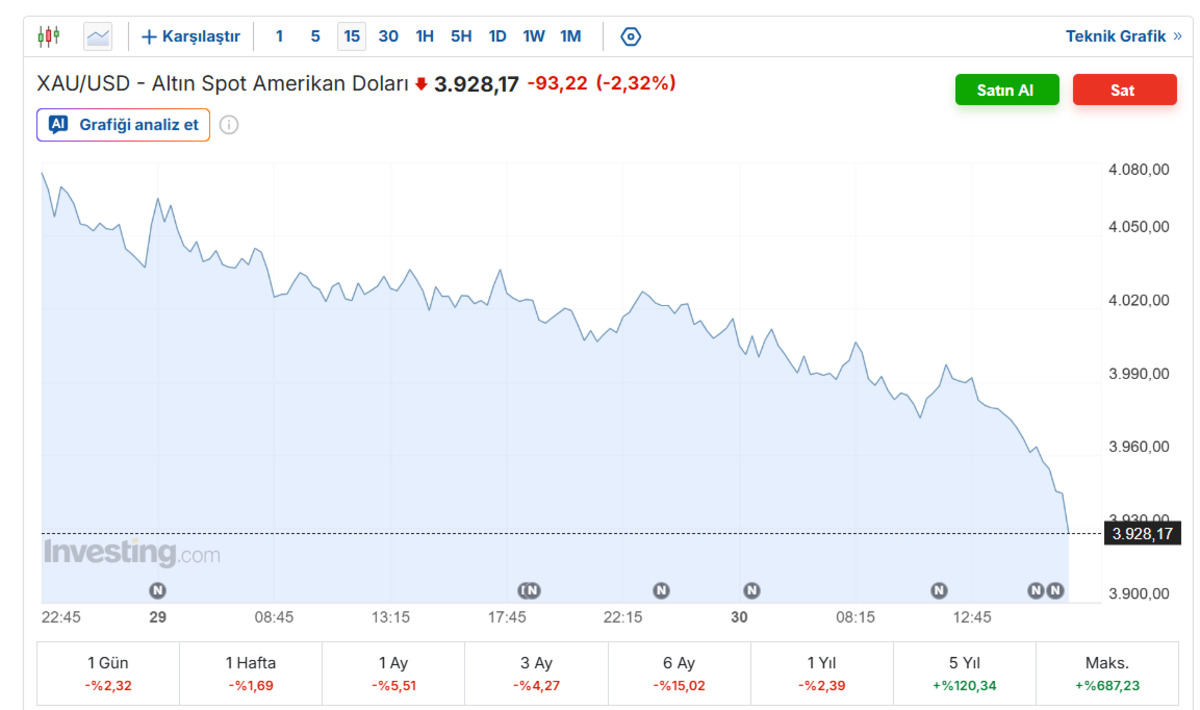The image size is (1200, 710).
Task: Choose the Maks. range tab
Action: [x=1107, y=673]
